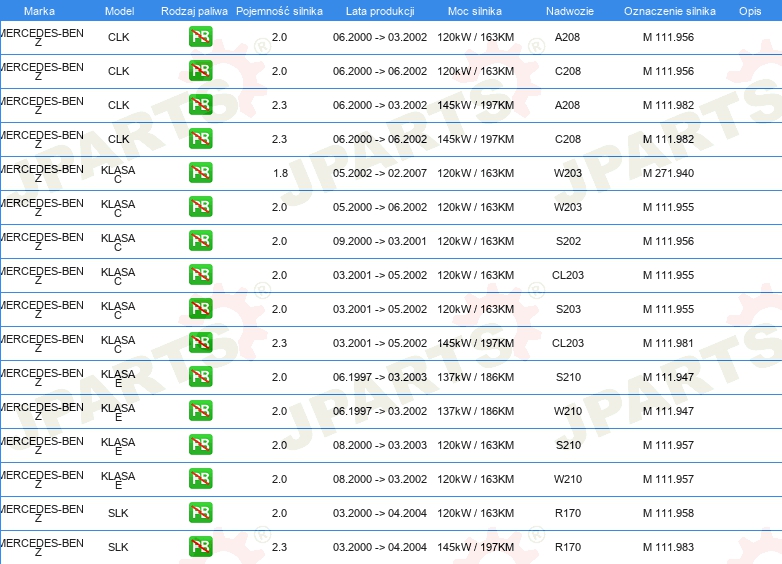Click the R170 cell in the M 111.958 row

pyautogui.click(x=568, y=513)
